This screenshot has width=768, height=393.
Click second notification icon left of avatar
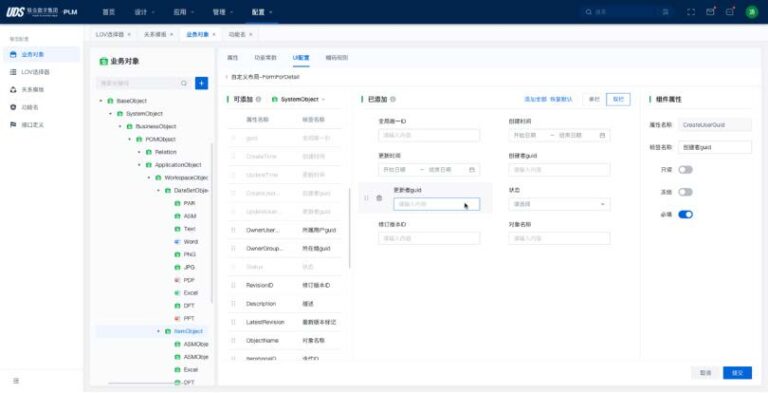pos(730,12)
